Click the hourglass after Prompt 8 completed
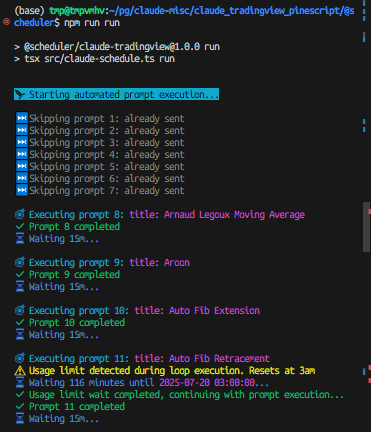 [x=20, y=238]
